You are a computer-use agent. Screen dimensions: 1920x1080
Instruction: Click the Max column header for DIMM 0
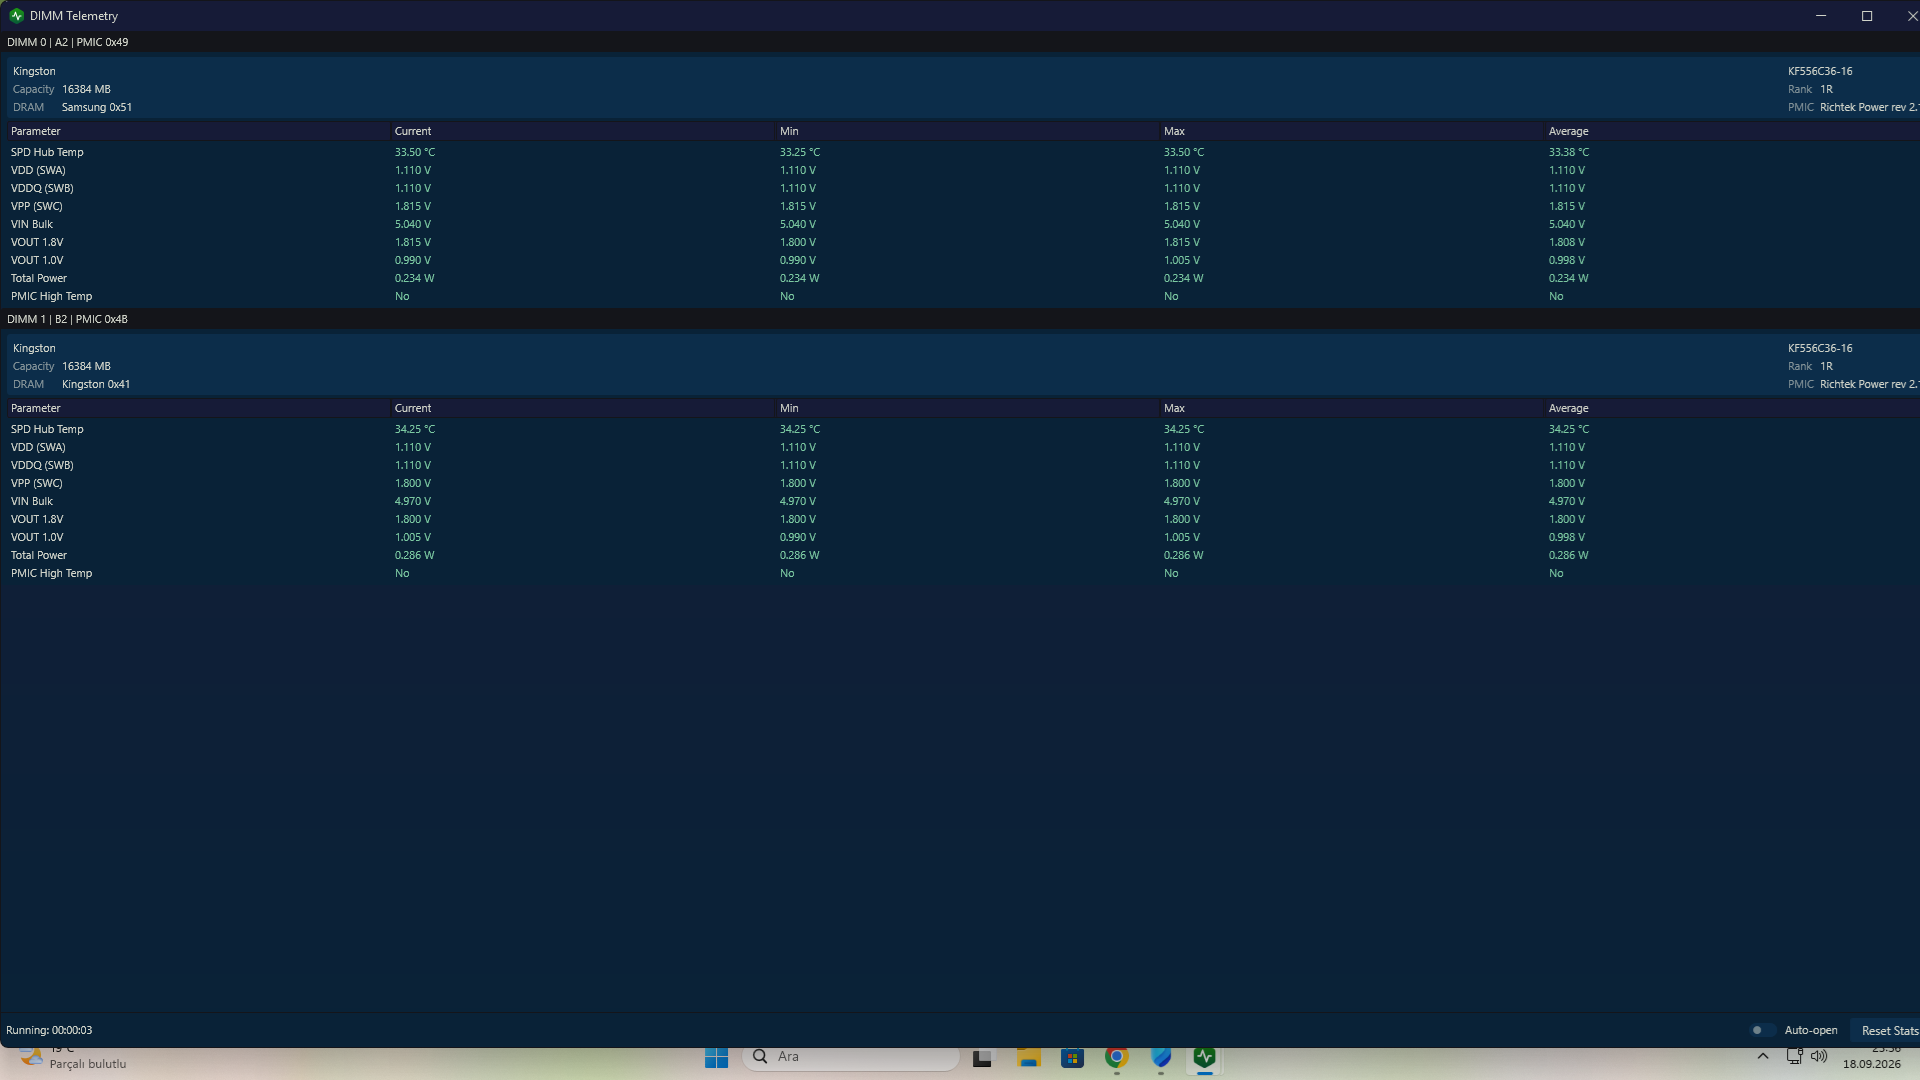pos(1174,131)
